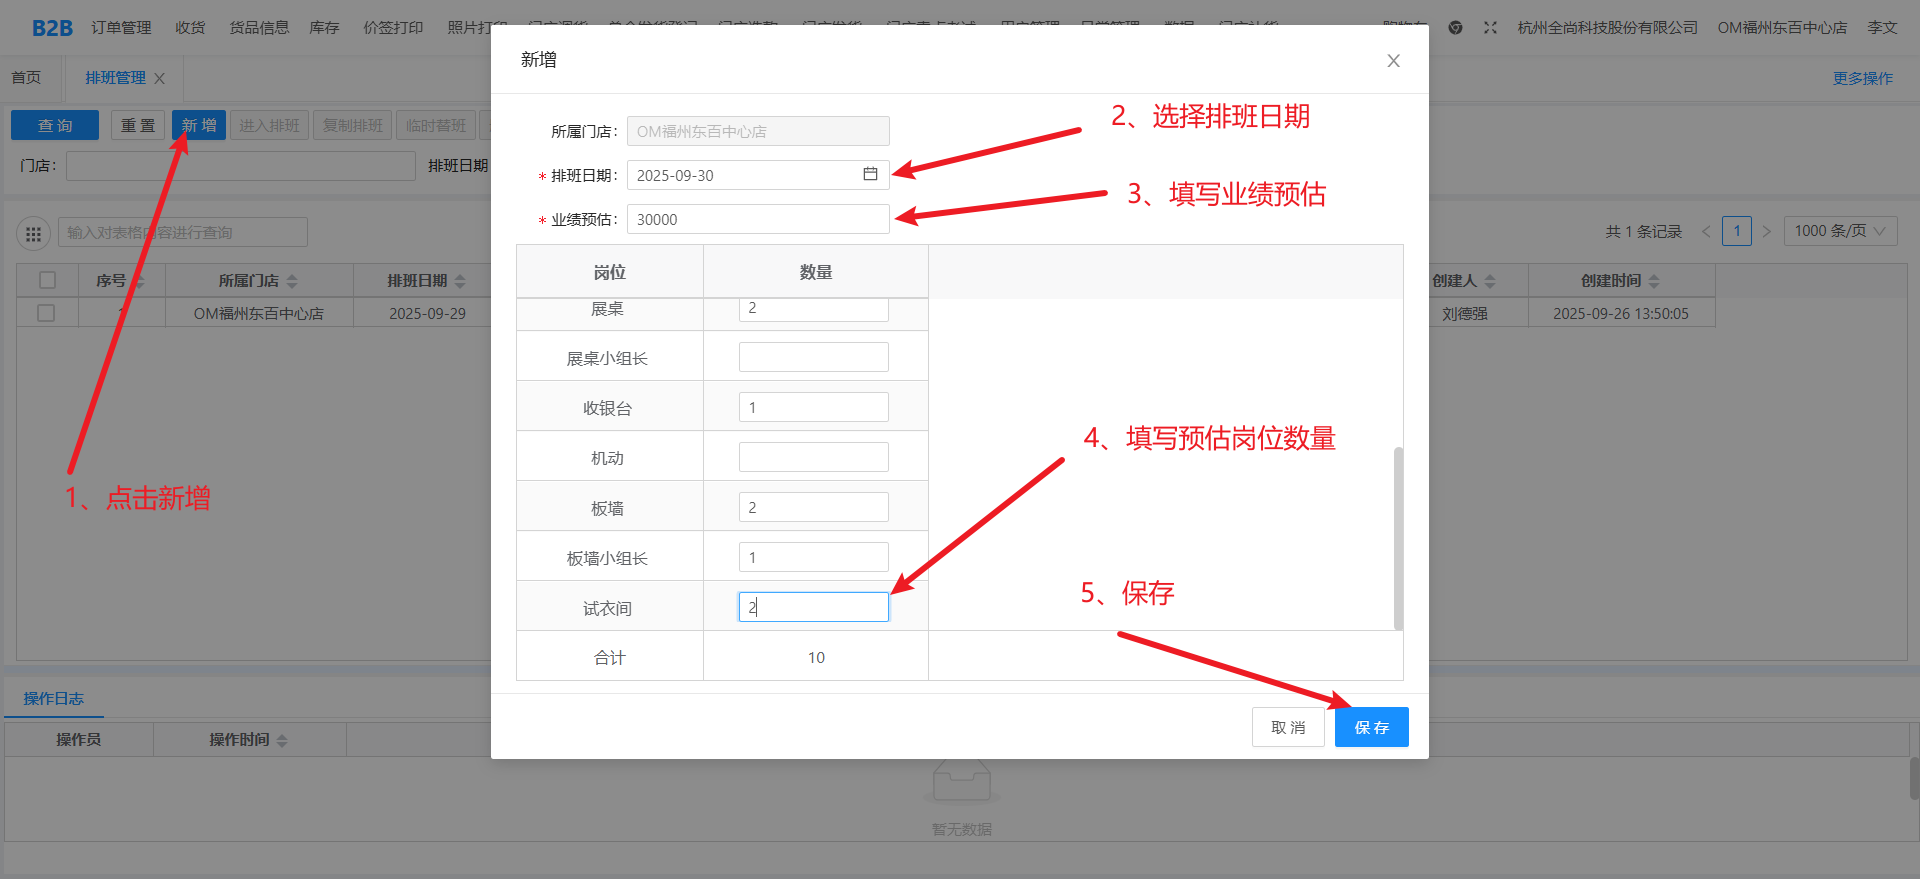Click the fullscreen toggle icon in header
This screenshot has height=879, width=1920.
click(1490, 28)
